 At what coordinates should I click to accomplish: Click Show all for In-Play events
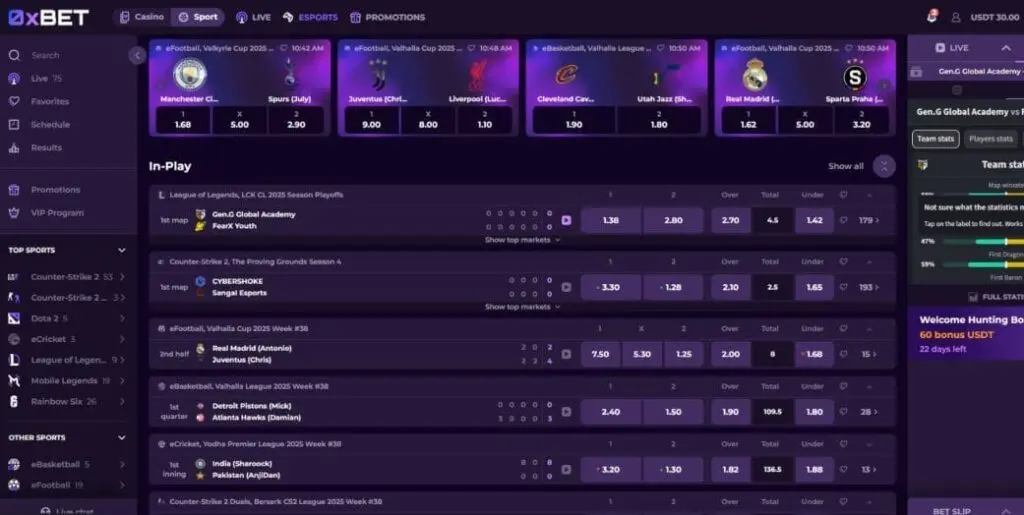[846, 166]
